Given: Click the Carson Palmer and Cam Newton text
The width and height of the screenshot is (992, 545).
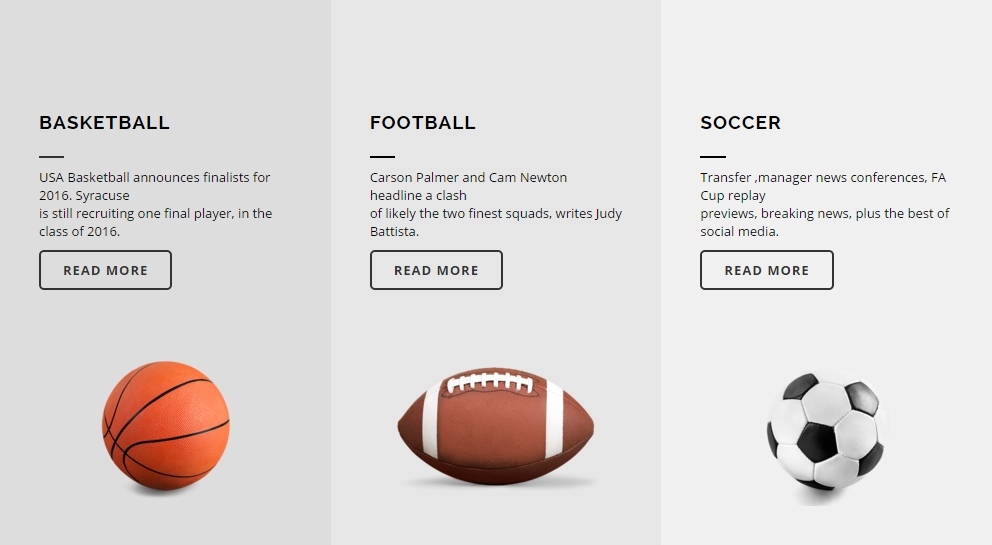Looking at the screenshot, I should coord(496,204).
